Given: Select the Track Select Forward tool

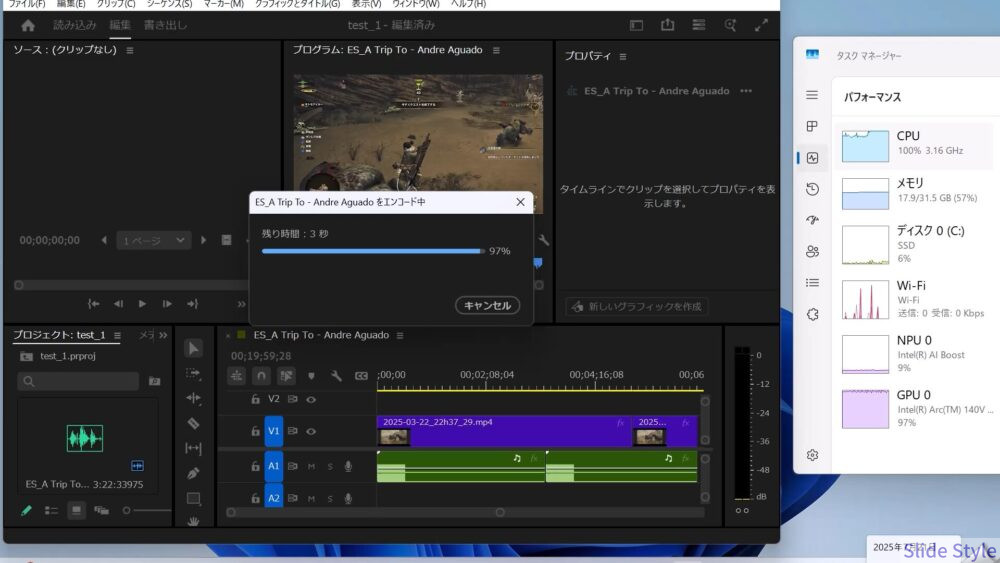Looking at the screenshot, I should point(193,374).
